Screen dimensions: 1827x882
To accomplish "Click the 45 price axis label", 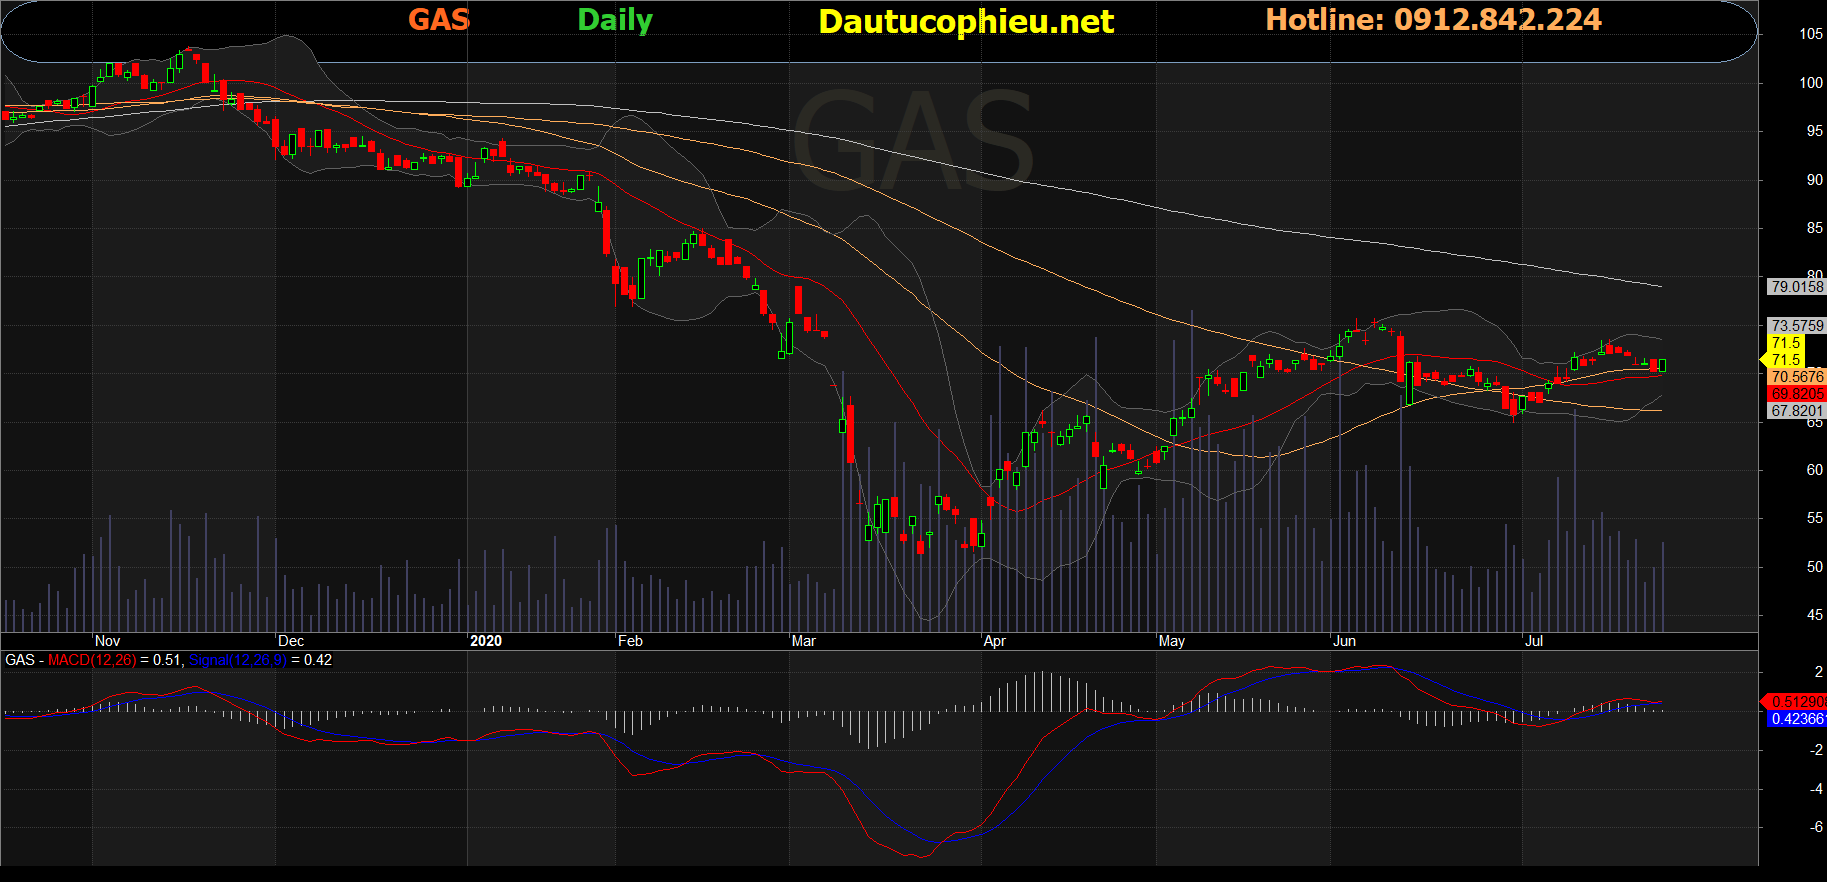I will coord(1814,615).
